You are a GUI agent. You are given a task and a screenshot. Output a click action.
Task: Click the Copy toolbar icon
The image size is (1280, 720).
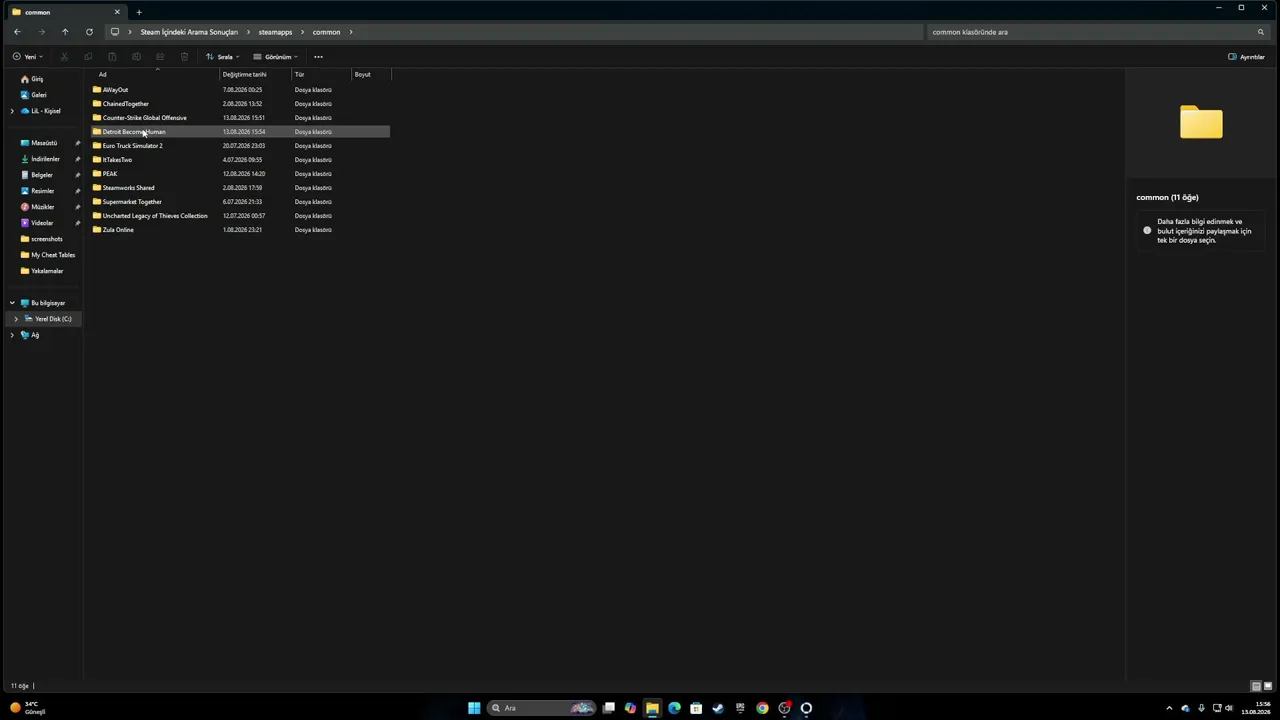coord(88,57)
